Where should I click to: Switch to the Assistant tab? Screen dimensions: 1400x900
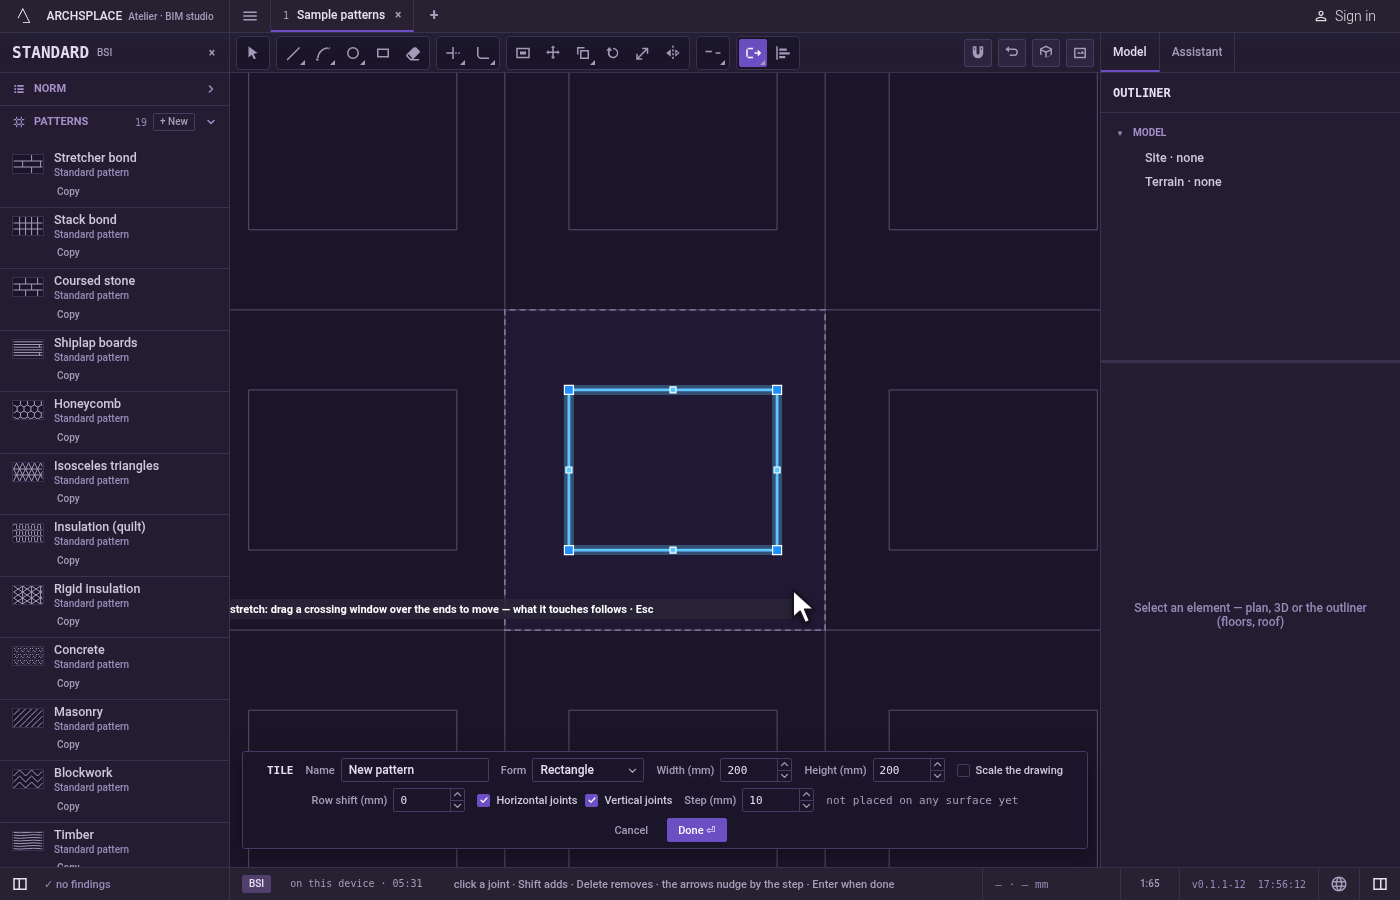pos(1197,52)
